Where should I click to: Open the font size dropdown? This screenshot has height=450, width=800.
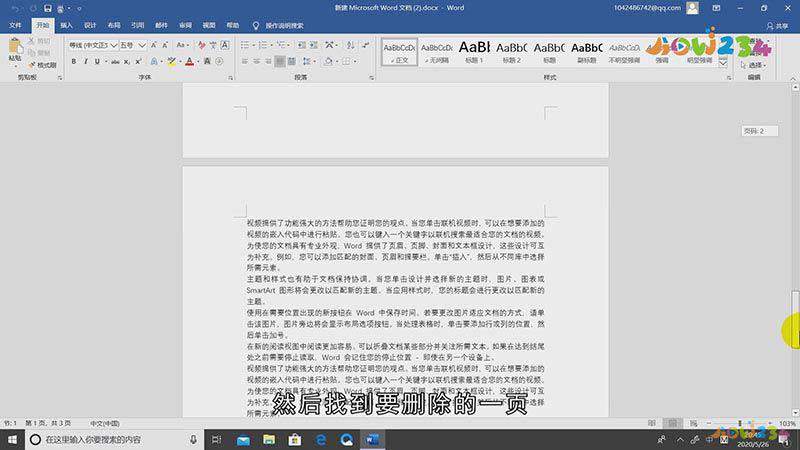click(x=142, y=45)
